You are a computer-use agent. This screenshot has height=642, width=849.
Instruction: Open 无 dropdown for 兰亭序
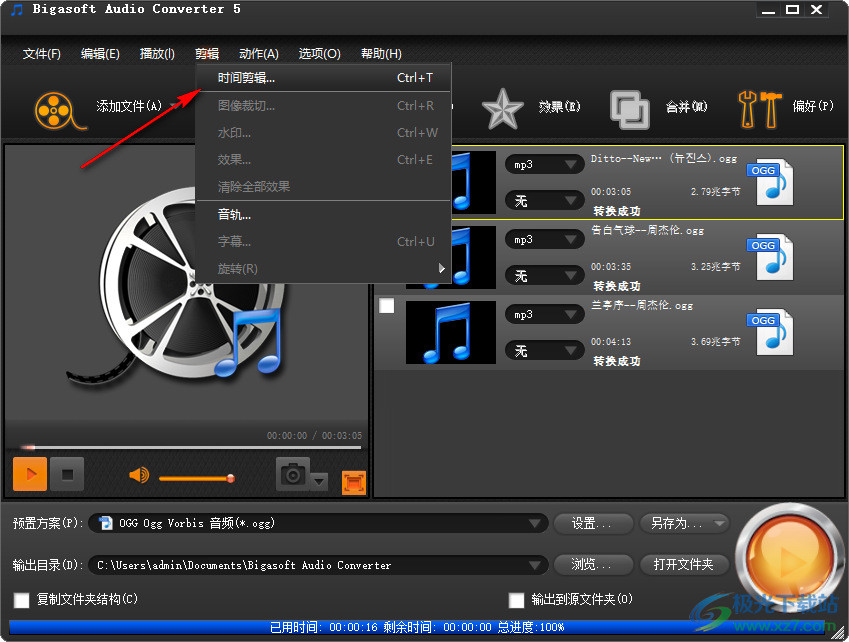pos(544,351)
